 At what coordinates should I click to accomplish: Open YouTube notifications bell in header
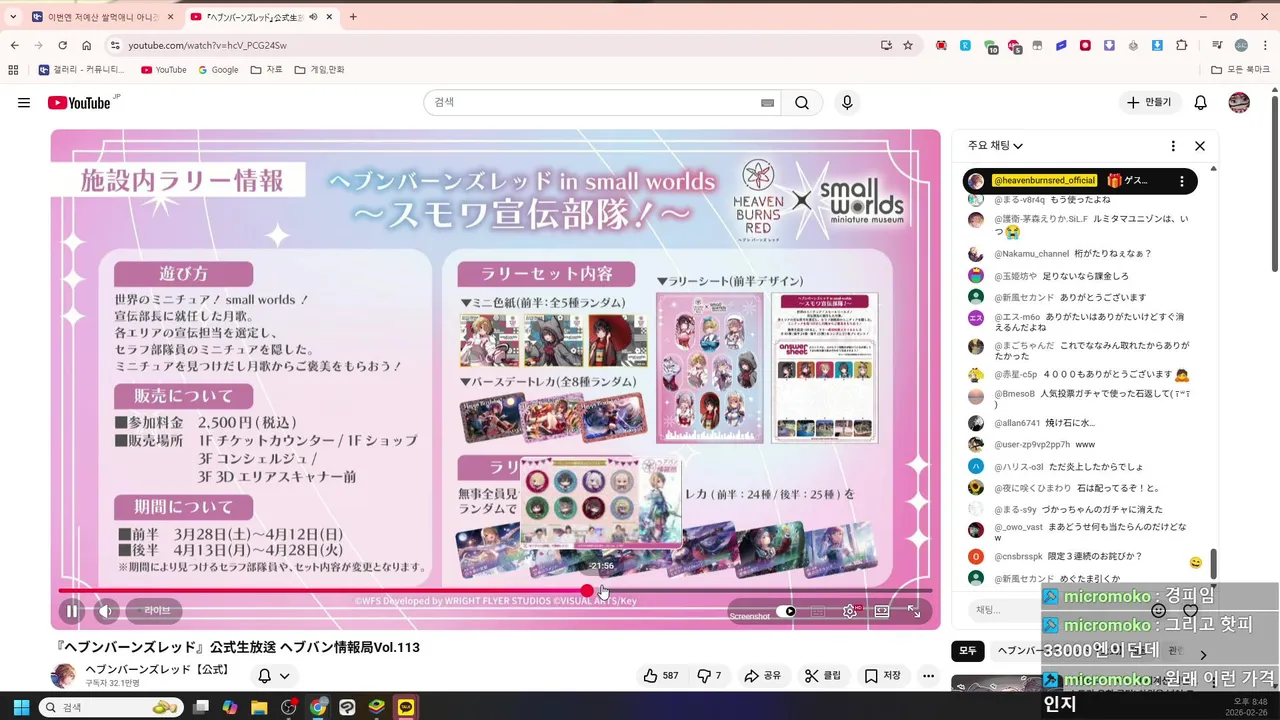[x=1201, y=102]
